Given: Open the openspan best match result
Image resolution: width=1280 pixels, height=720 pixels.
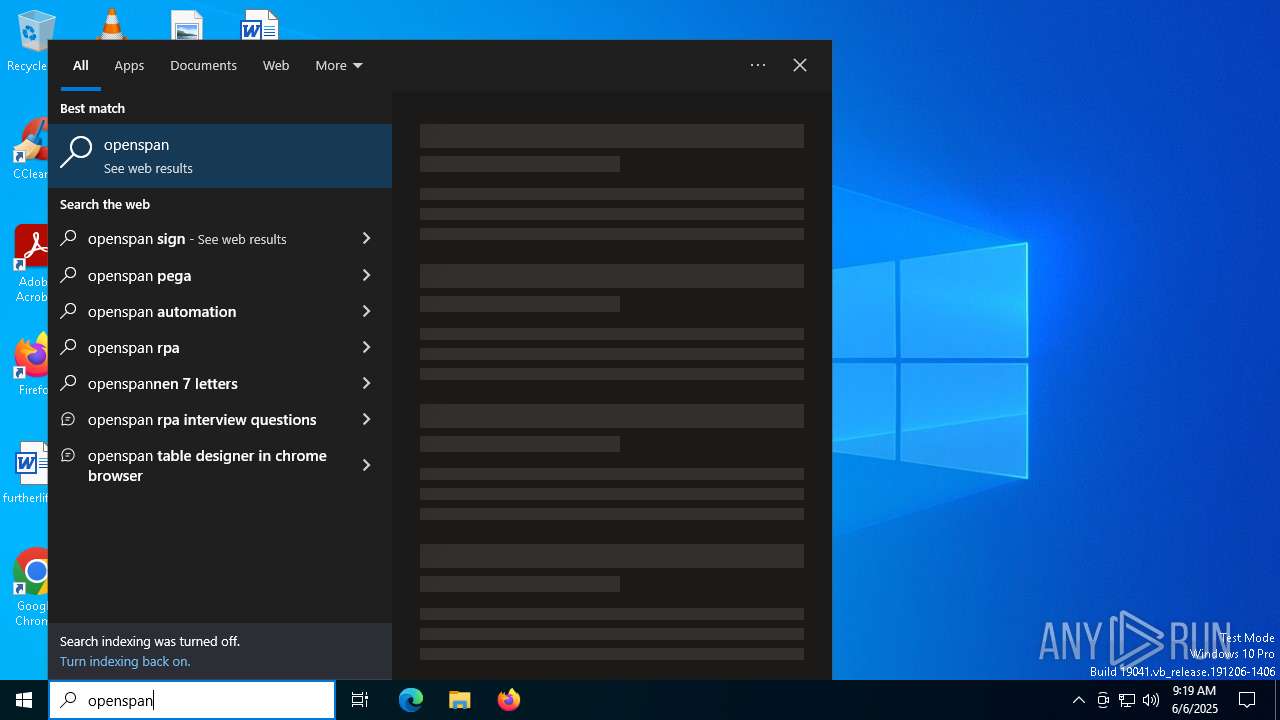Looking at the screenshot, I should coord(220,156).
